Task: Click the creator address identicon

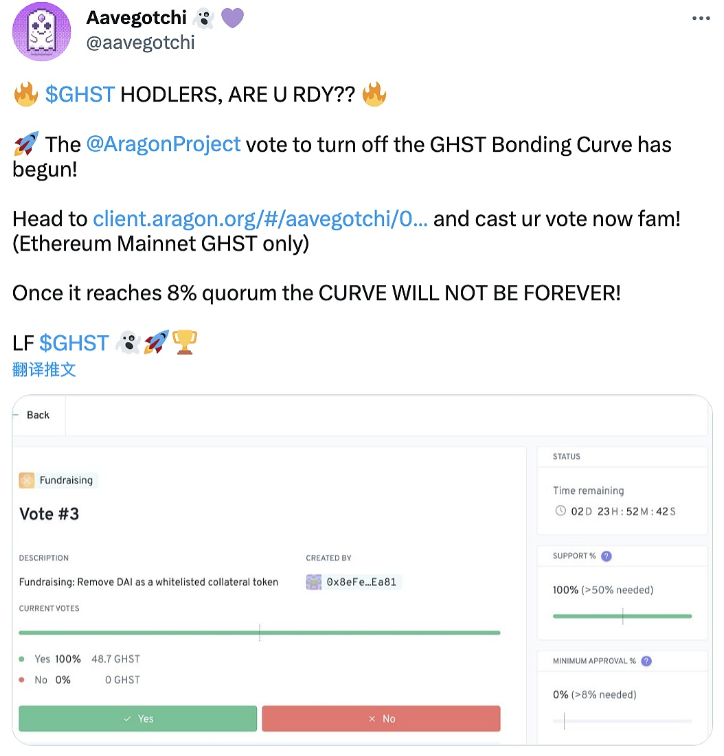Action: 314,582
